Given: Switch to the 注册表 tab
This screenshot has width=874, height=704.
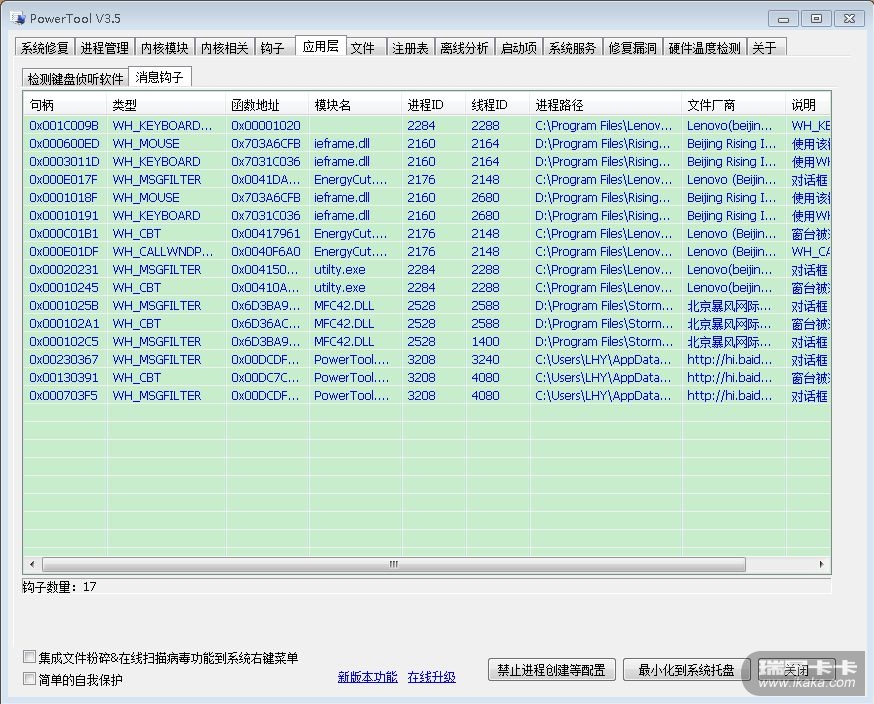Looking at the screenshot, I should tap(410, 48).
